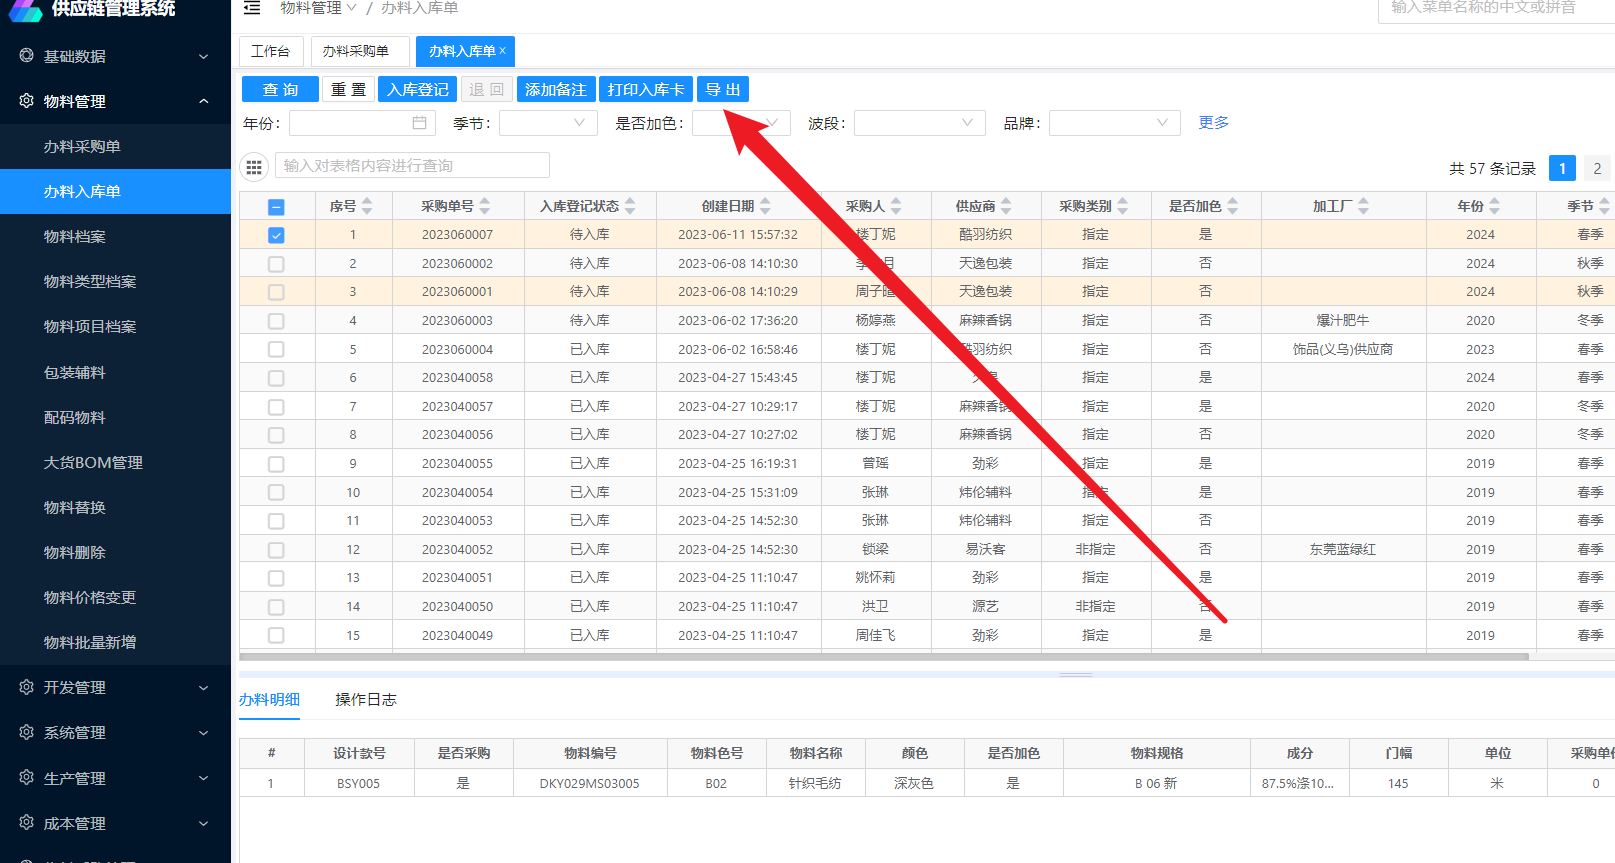Close the 办料入库单 tab with x
The height and width of the screenshot is (863, 1615).
[x=503, y=51]
